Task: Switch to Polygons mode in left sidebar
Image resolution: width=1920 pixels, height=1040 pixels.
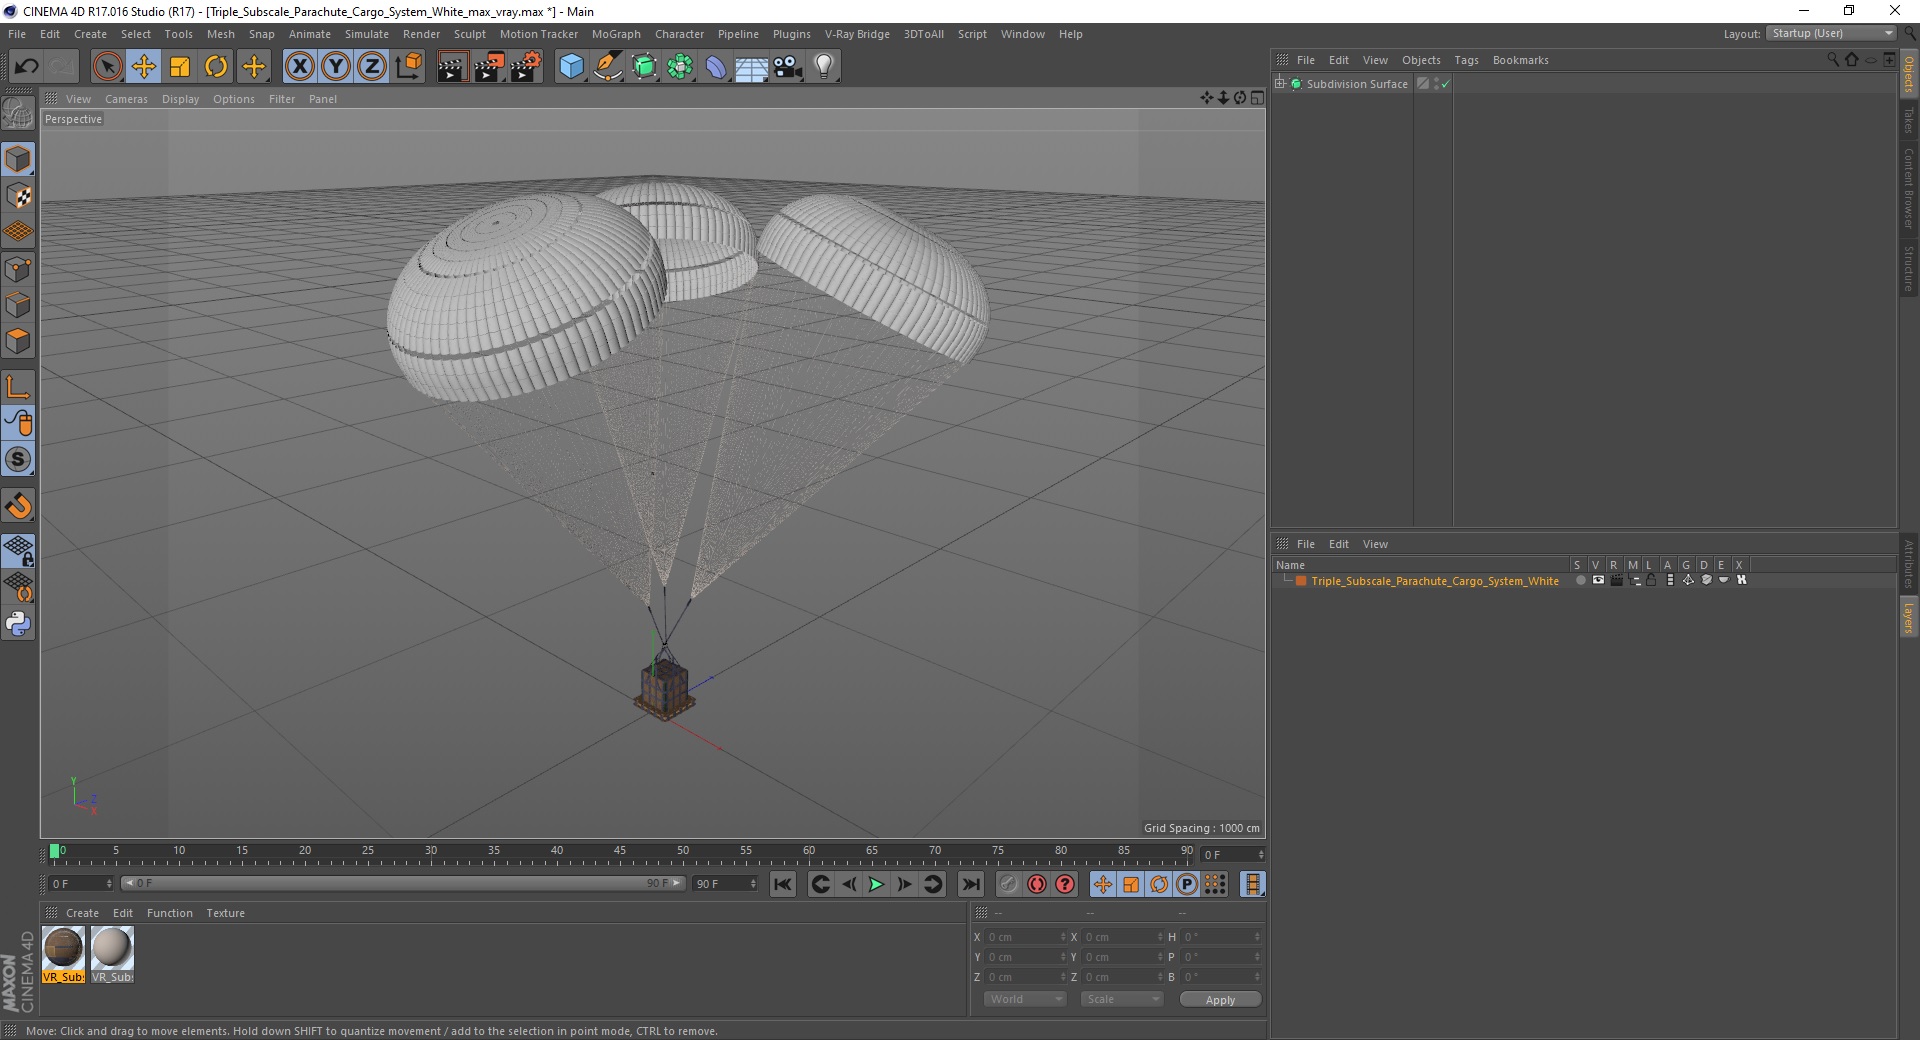Action: click(18, 341)
